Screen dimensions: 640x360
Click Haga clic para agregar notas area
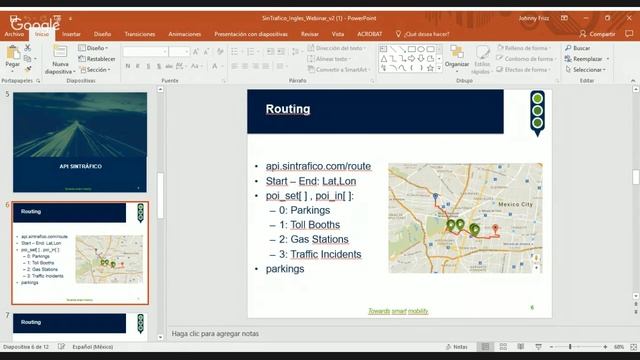click(215, 333)
